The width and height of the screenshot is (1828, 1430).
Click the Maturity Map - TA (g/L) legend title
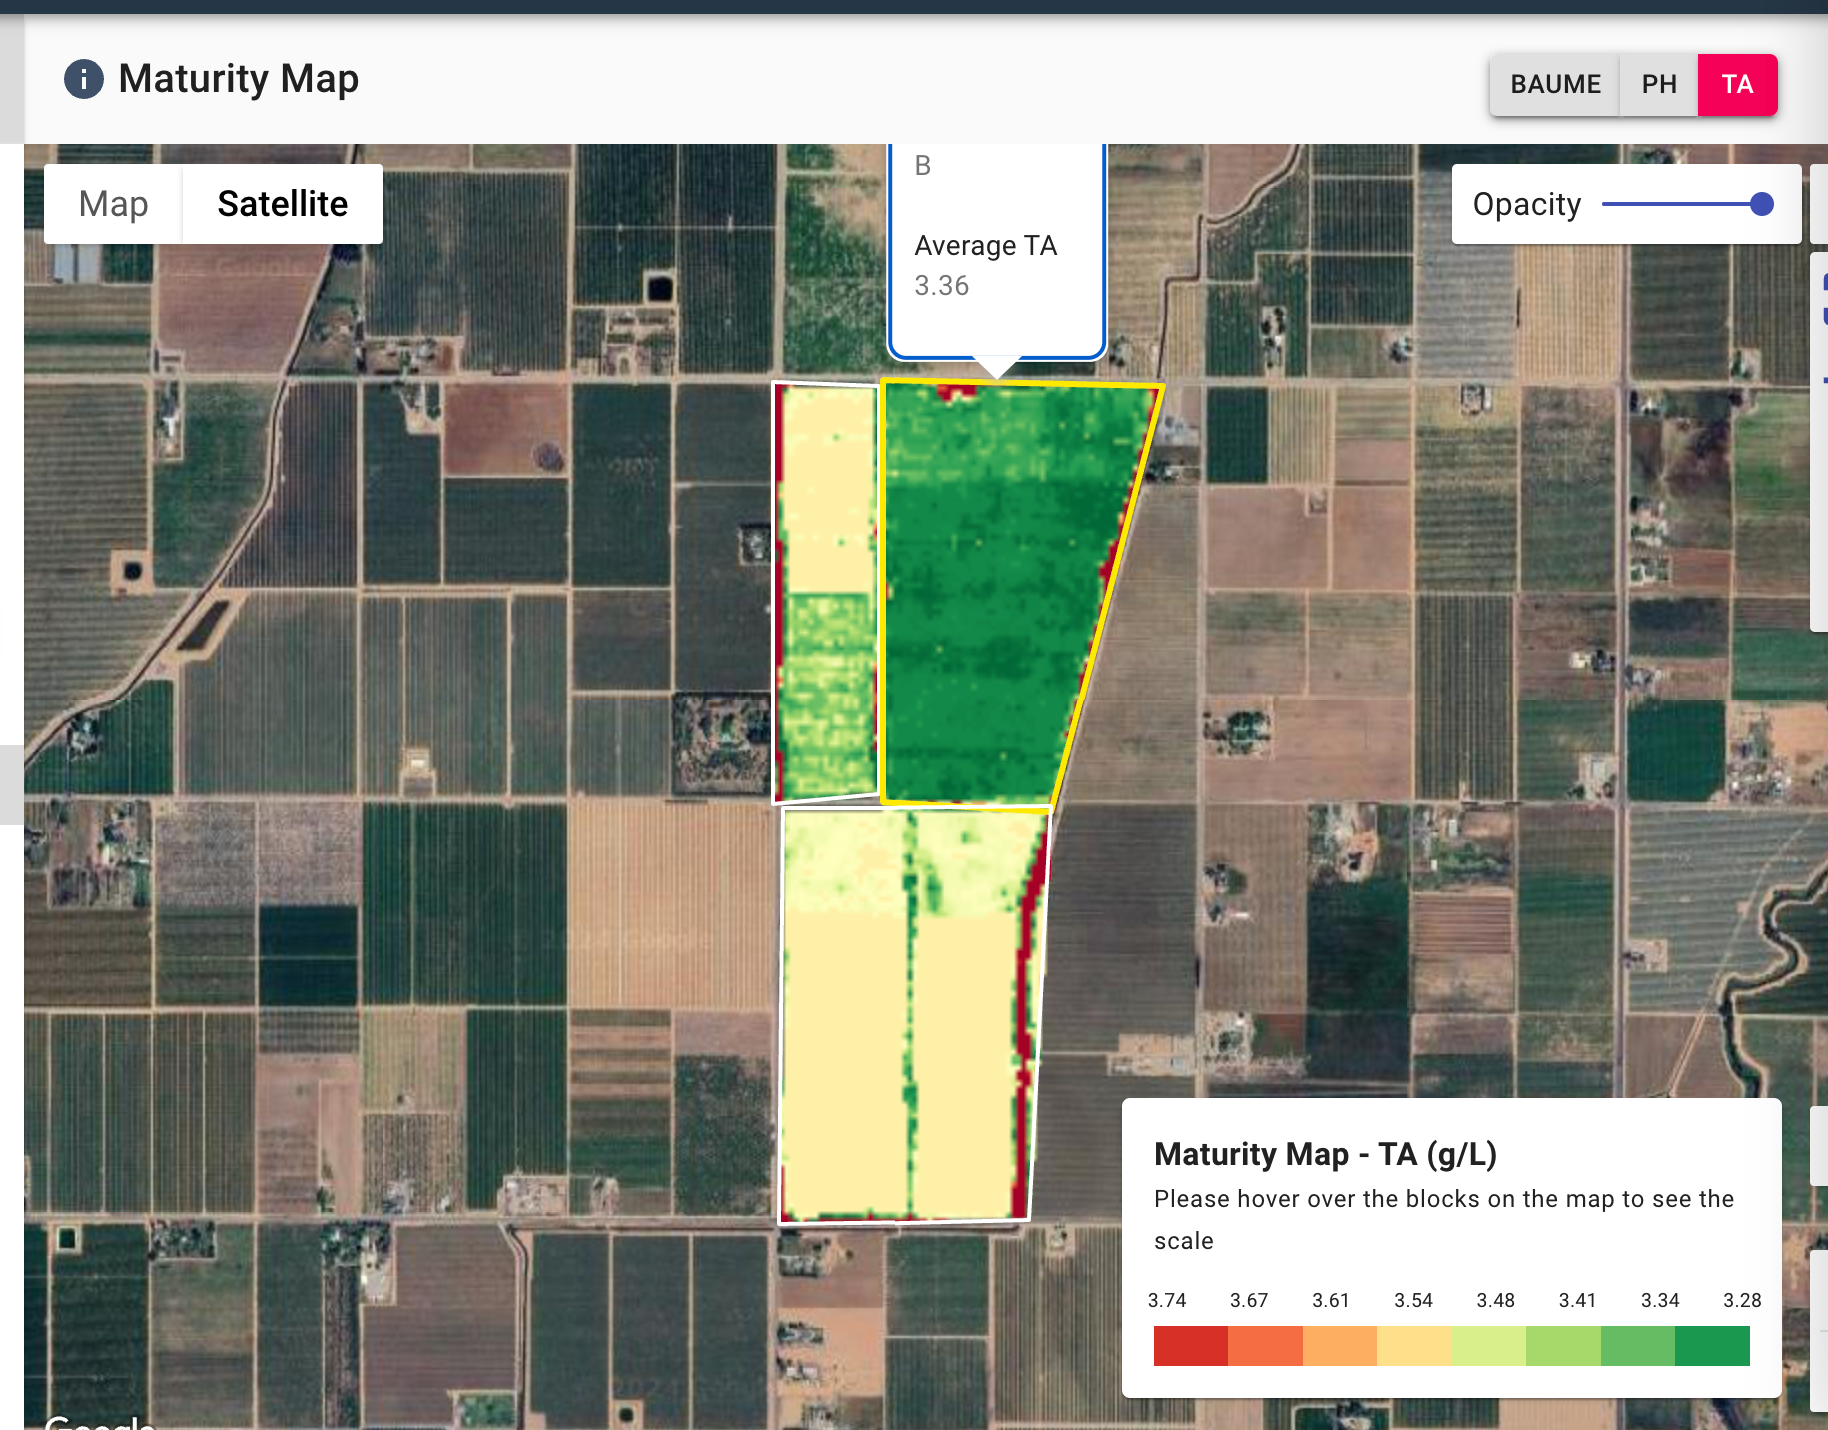[1325, 1154]
